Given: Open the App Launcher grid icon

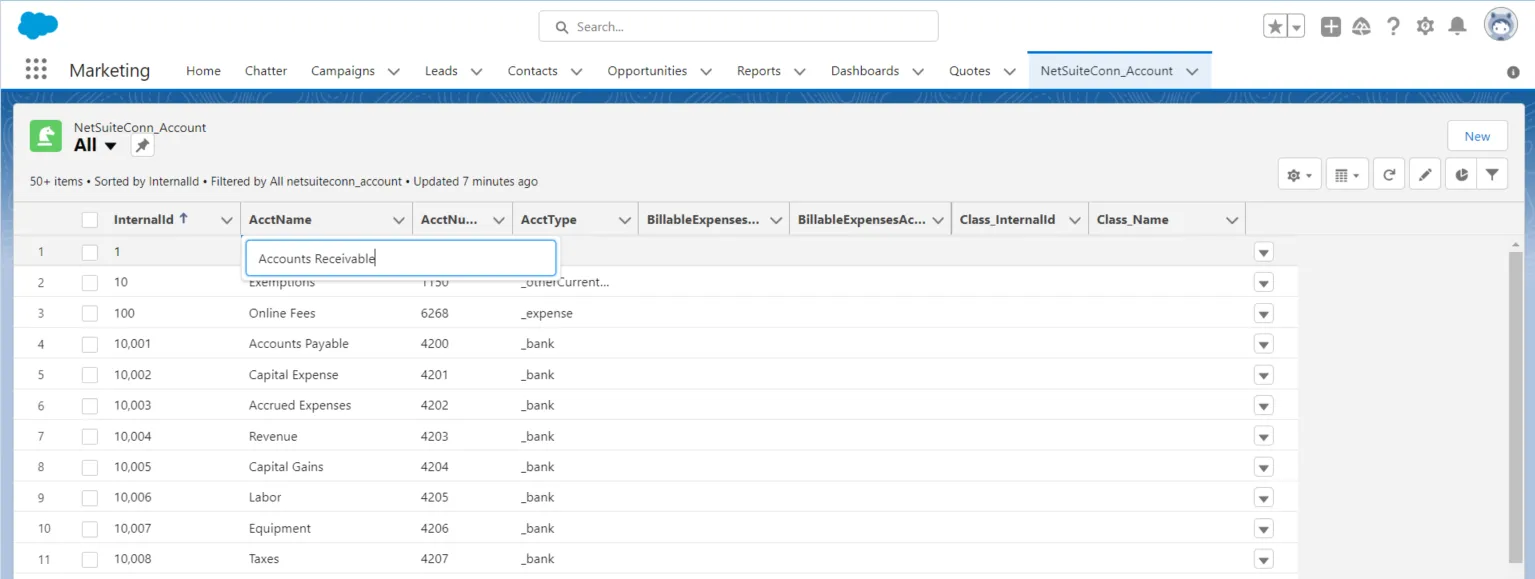Looking at the screenshot, I should pos(36,68).
